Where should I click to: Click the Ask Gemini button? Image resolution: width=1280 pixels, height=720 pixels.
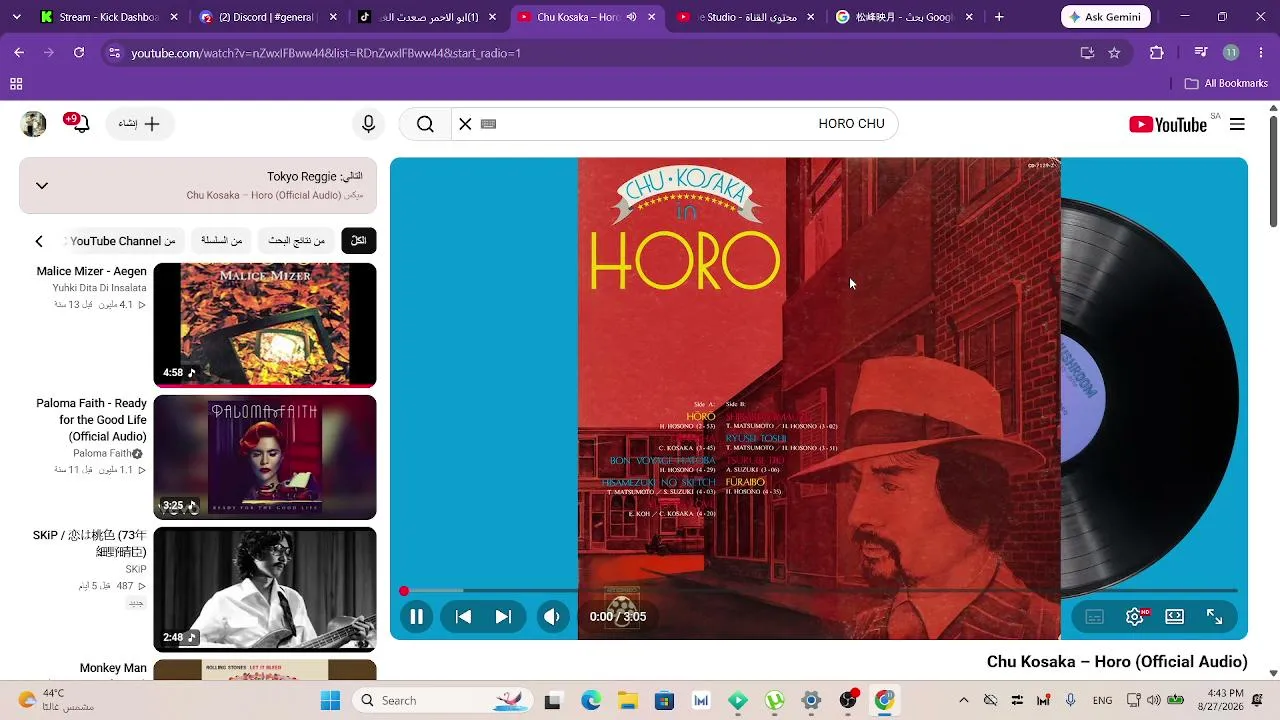click(1106, 17)
